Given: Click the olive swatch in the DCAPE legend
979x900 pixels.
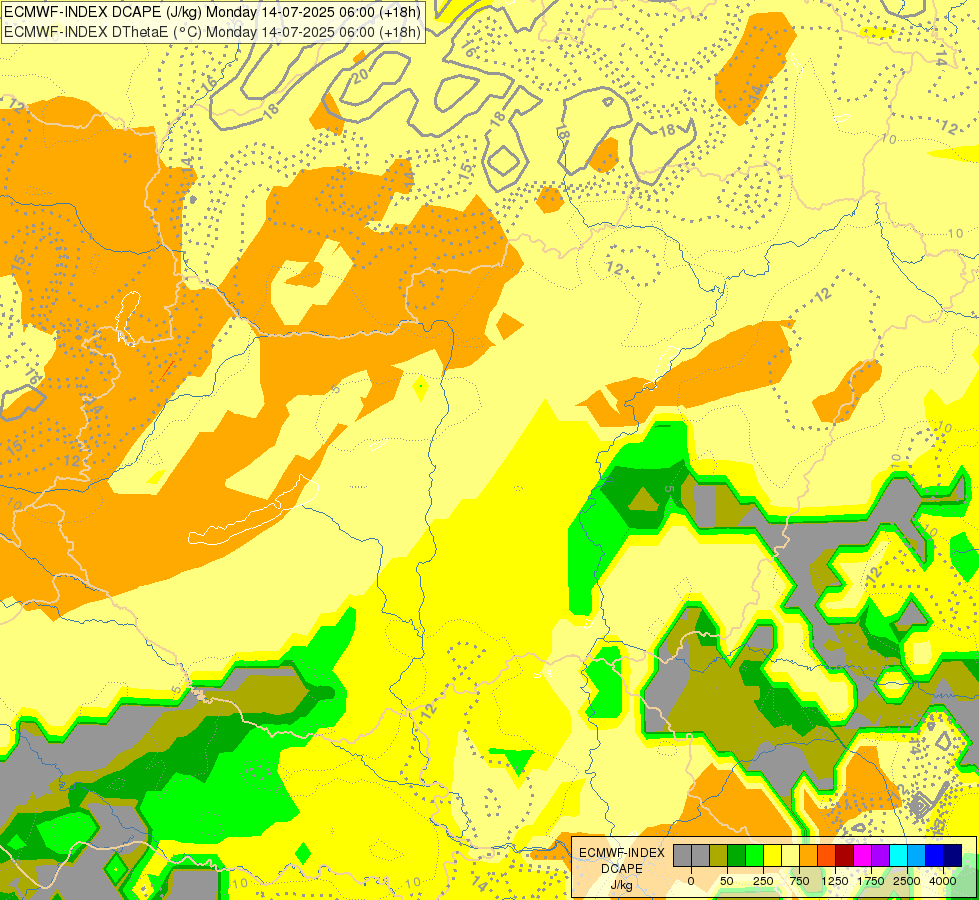Looking at the screenshot, I should (718, 855).
